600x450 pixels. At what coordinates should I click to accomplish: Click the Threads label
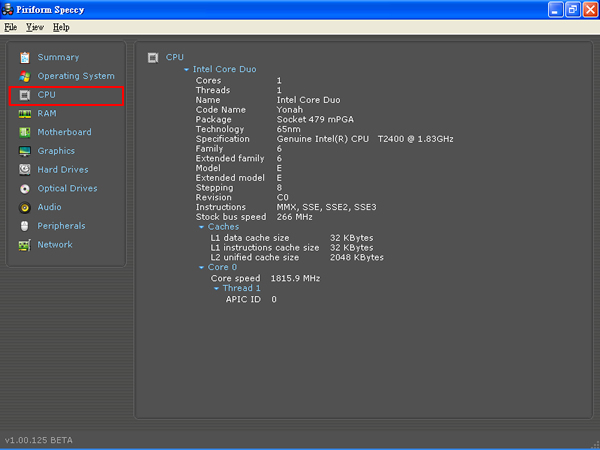tap(213, 90)
